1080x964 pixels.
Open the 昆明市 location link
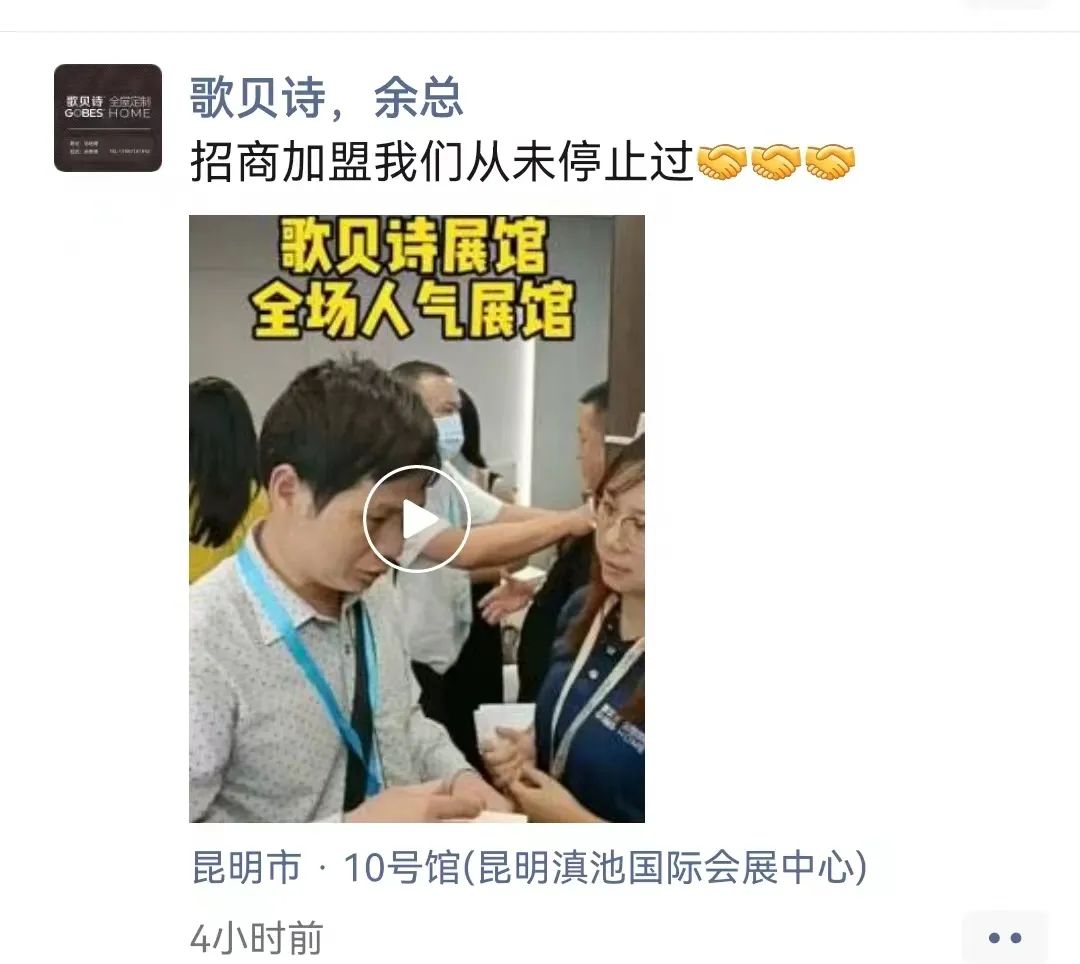pos(247,868)
